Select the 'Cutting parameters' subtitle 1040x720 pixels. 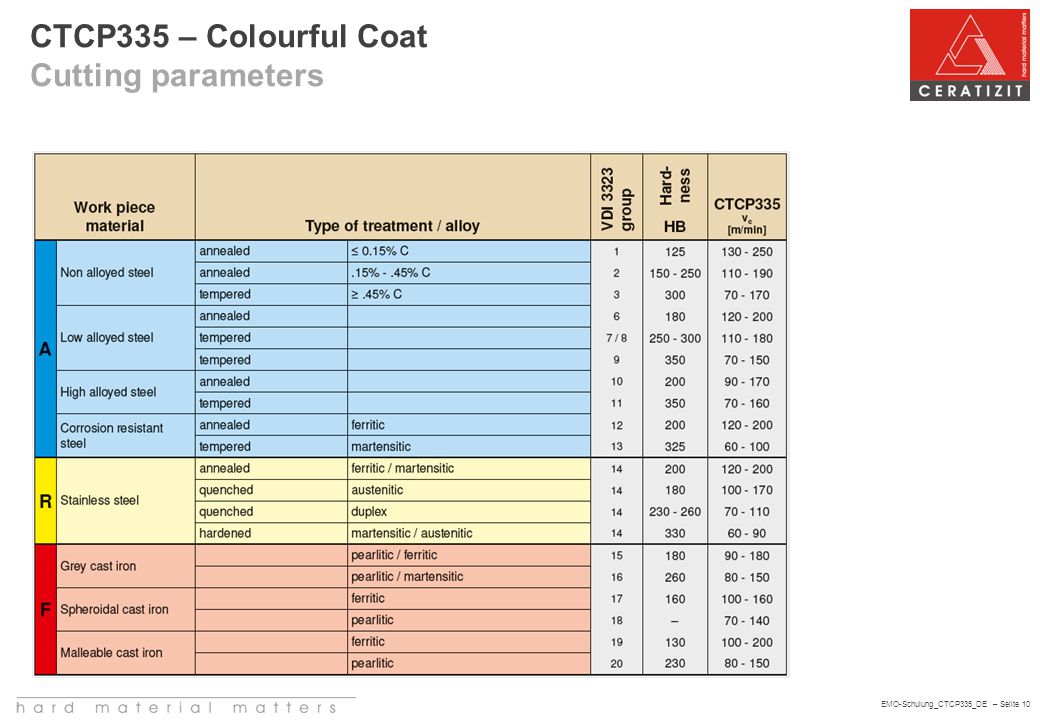tap(177, 76)
